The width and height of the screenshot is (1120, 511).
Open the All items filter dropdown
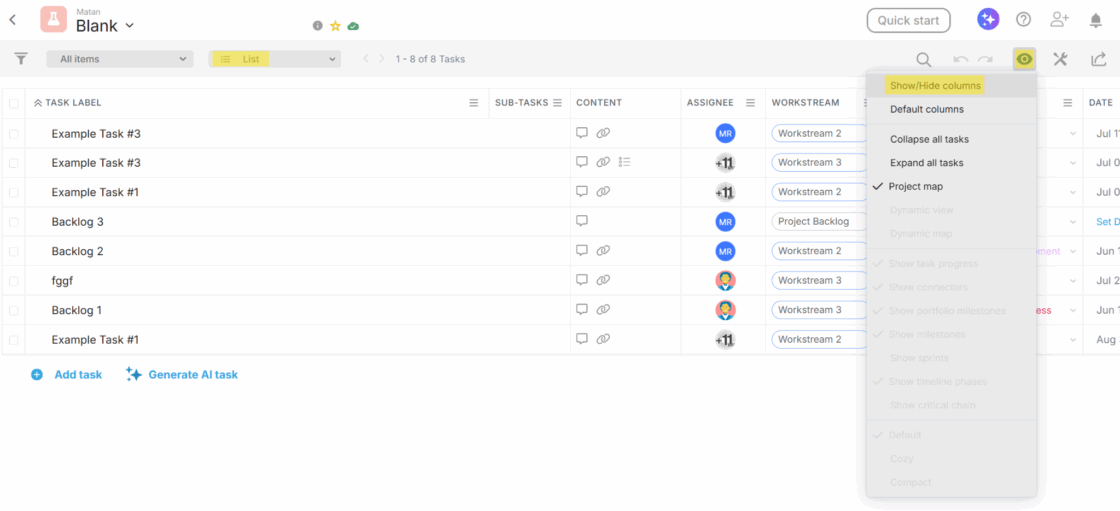tap(119, 59)
